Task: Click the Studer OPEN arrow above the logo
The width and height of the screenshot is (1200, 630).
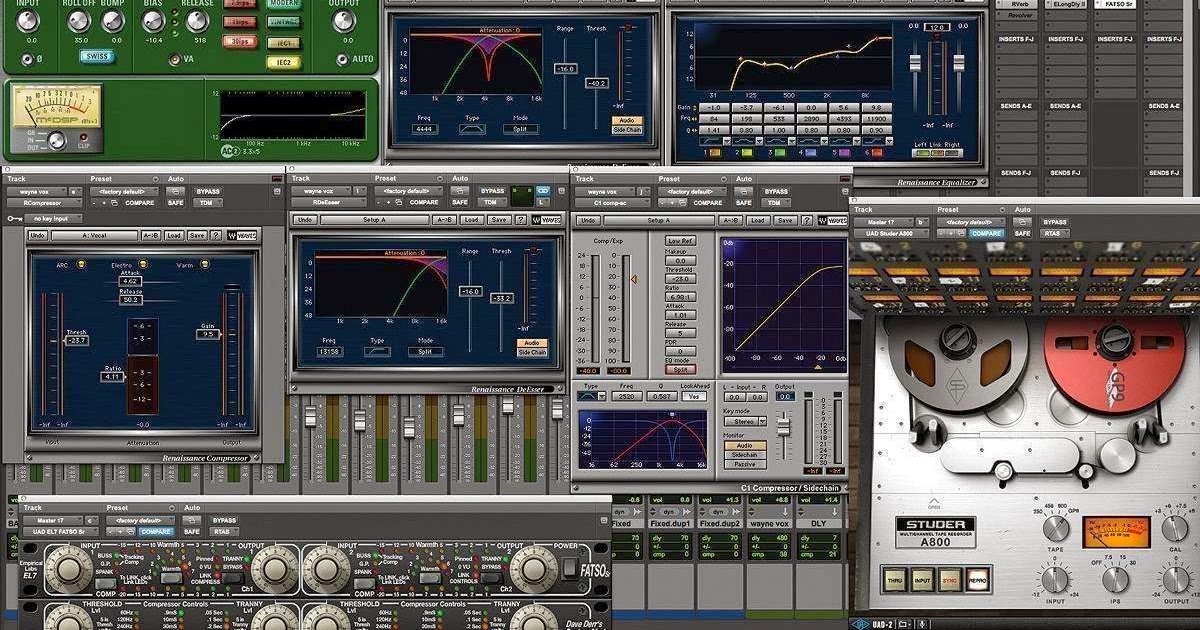Action: [x=934, y=502]
